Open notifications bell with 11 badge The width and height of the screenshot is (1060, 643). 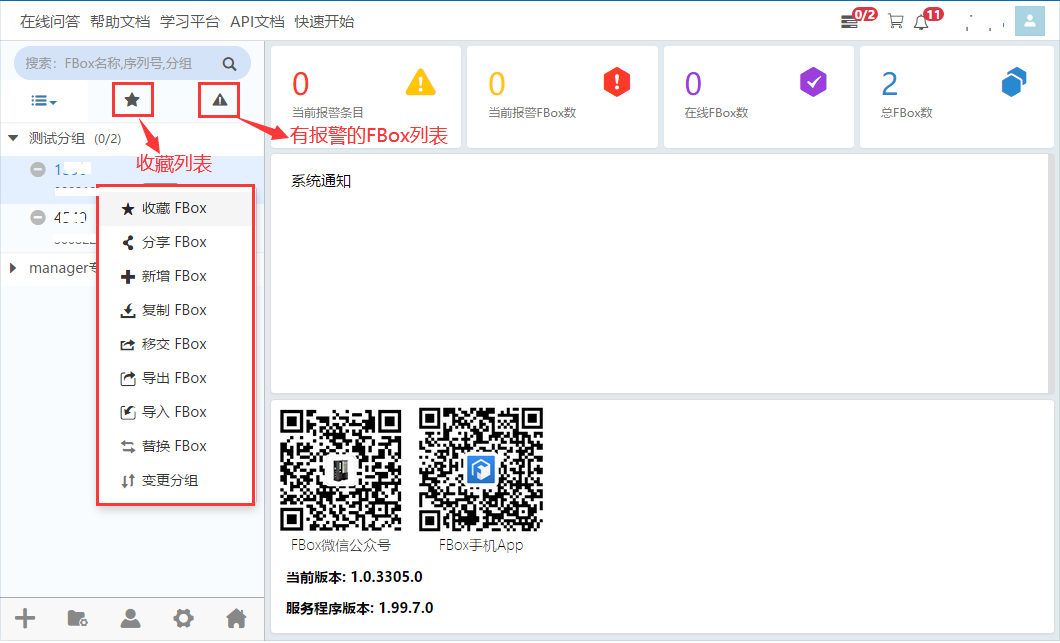tap(921, 21)
